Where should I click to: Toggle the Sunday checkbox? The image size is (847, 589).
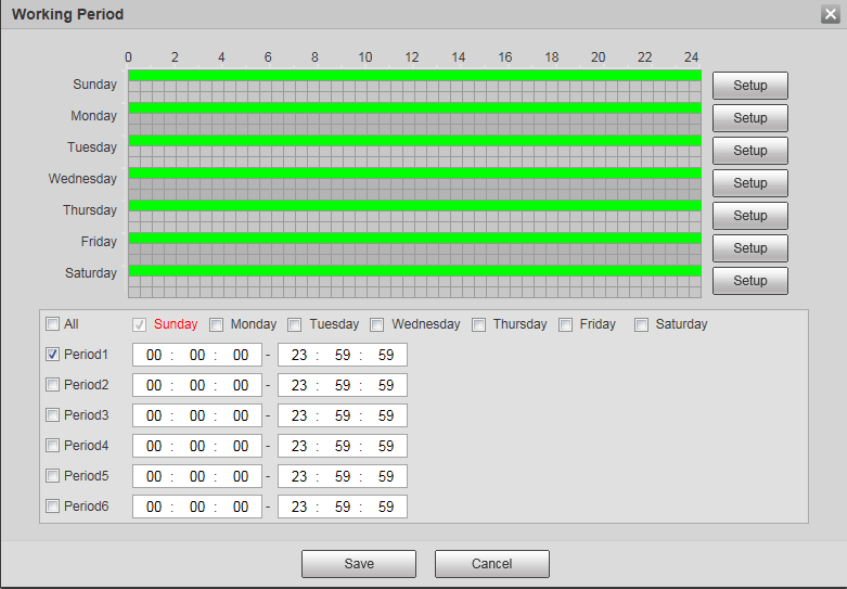(139, 325)
